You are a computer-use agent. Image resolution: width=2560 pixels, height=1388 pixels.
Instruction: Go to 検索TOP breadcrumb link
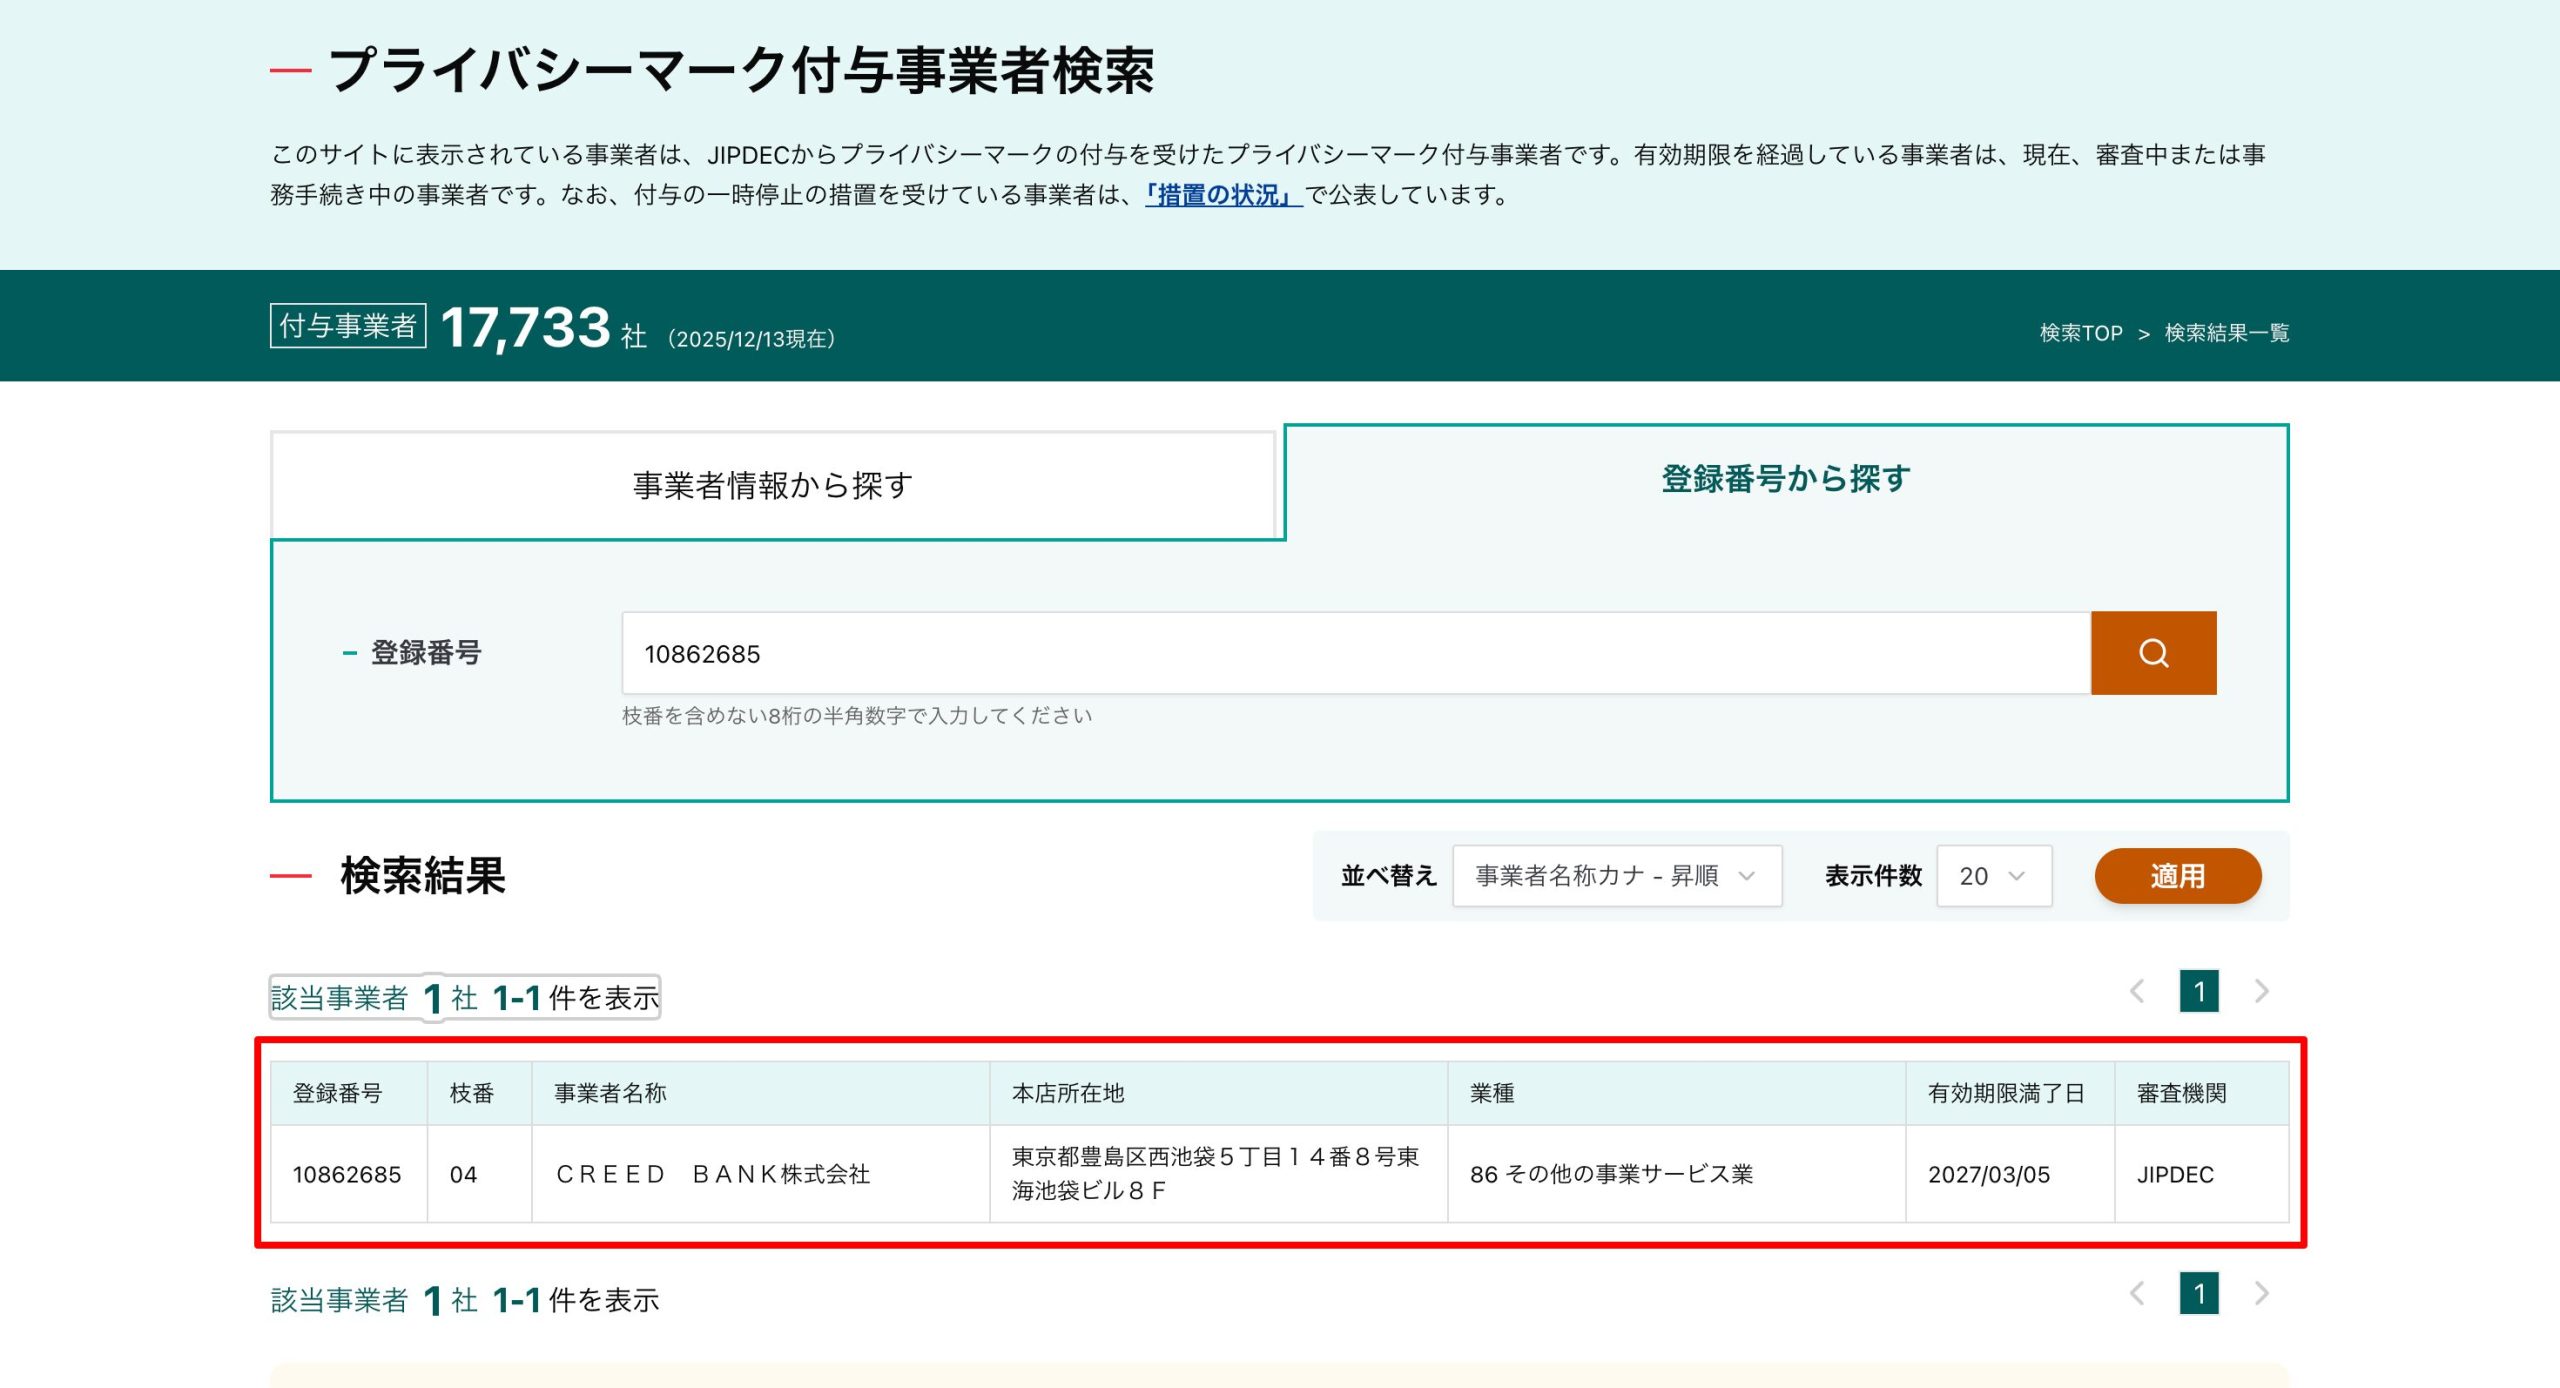point(2081,333)
